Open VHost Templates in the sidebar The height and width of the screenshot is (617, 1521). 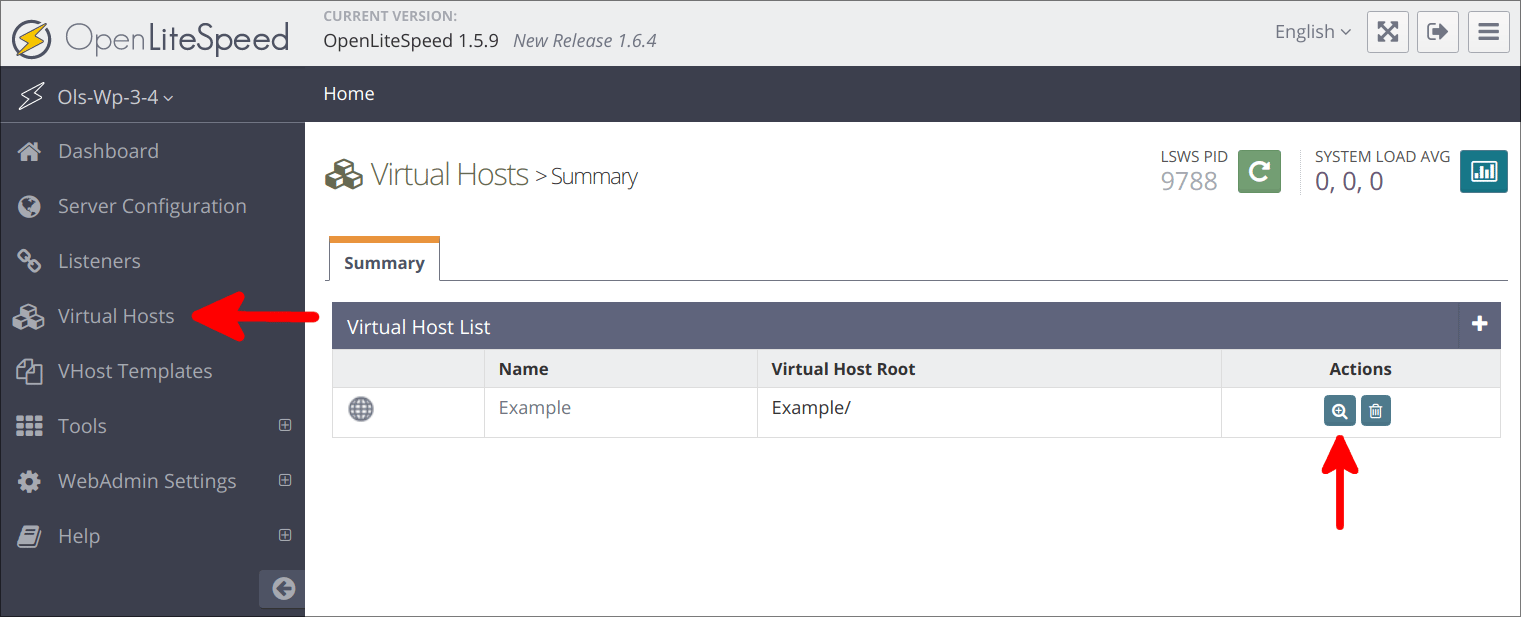pyautogui.click(x=135, y=371)
